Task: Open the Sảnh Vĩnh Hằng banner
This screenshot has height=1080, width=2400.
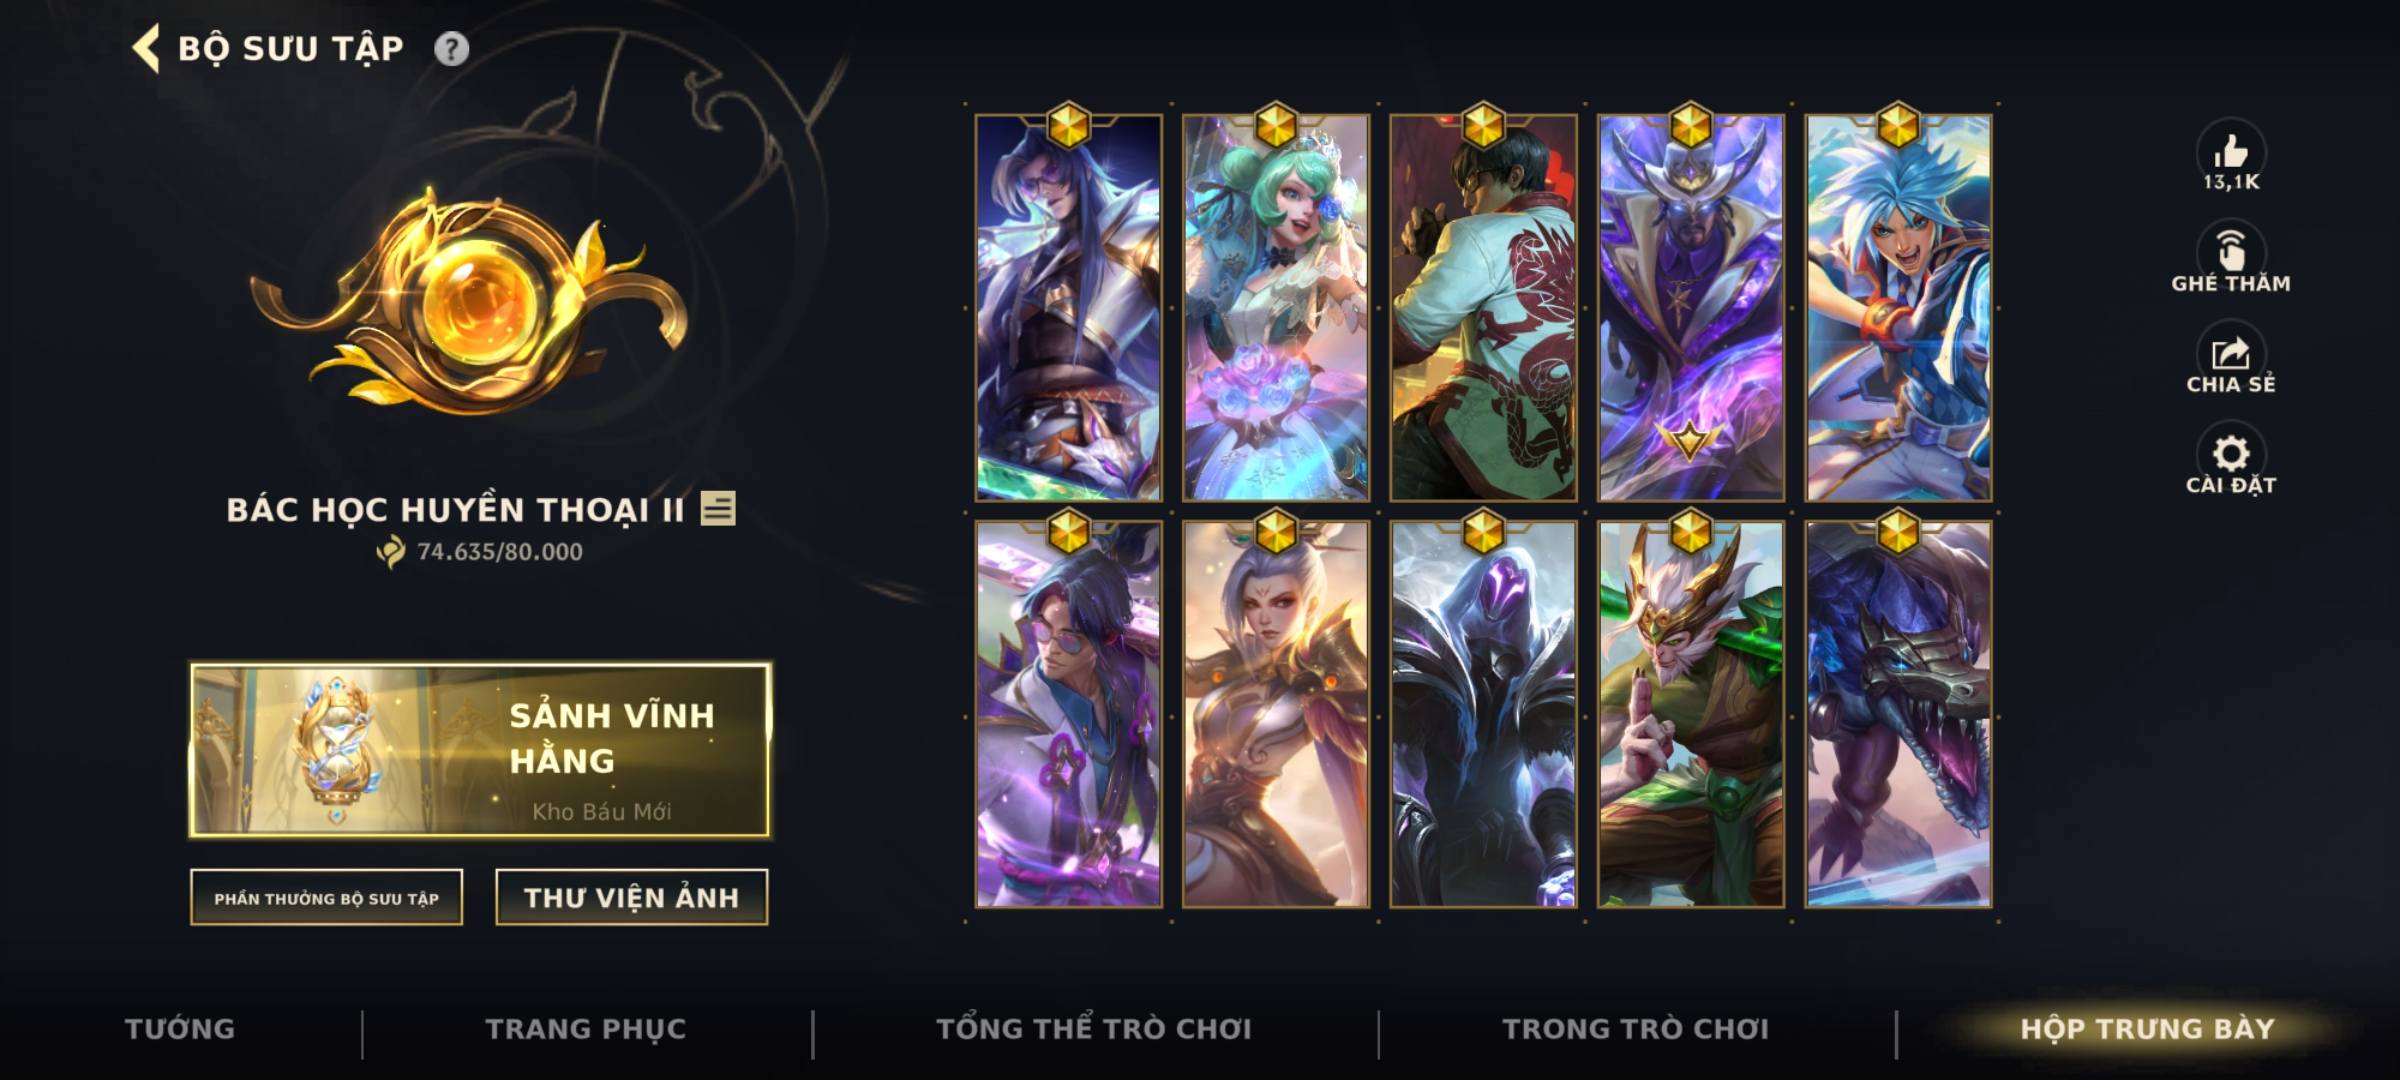Action: pyautogui.click(x=481, y=750)
